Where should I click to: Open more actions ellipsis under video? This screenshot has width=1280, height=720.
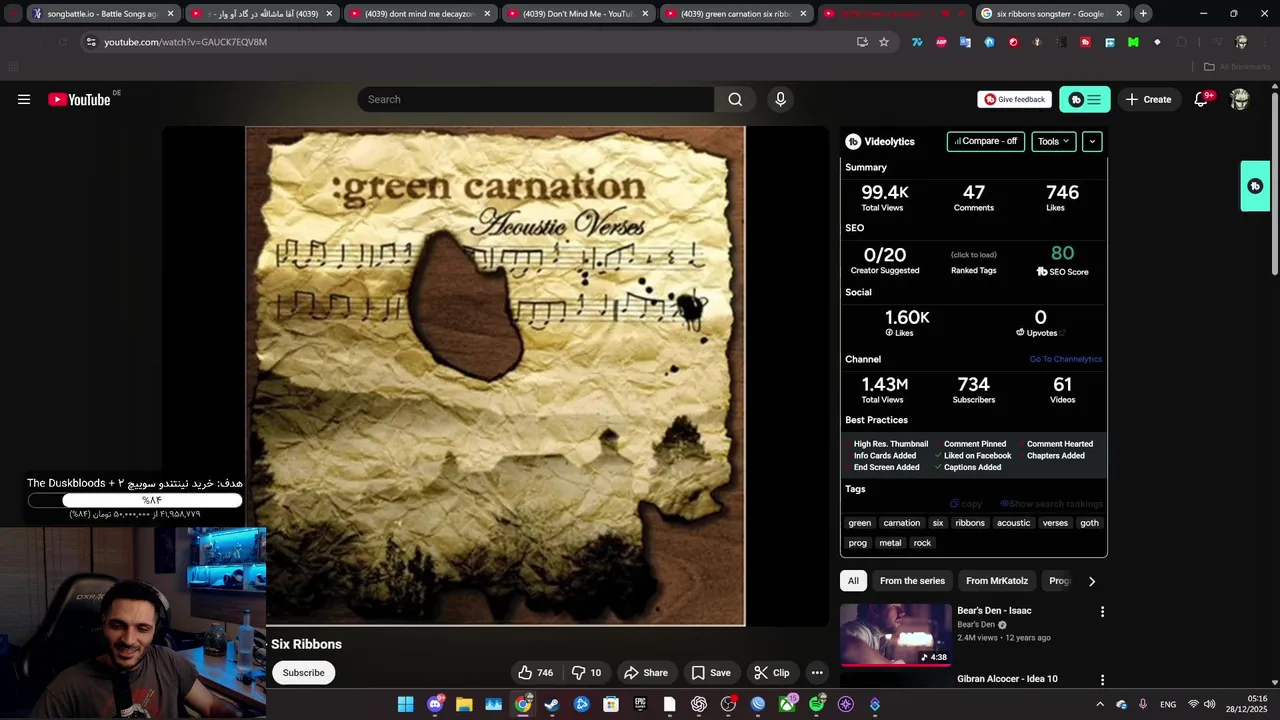tap(817, 673)
